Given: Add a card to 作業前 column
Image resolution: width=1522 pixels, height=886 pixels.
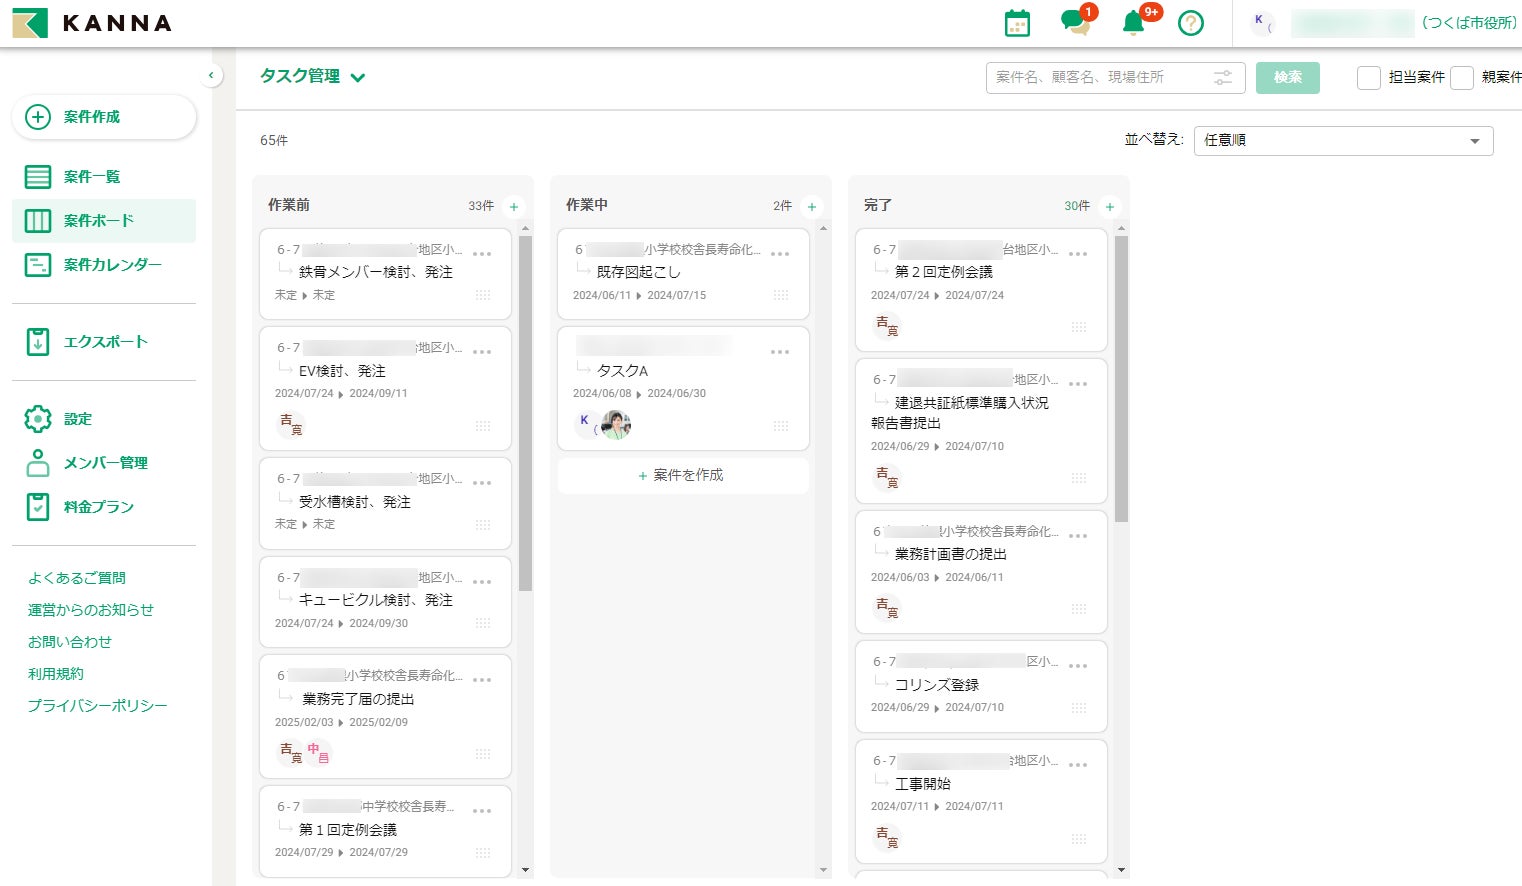Looking at the screenshot, I should coord(514,206).
